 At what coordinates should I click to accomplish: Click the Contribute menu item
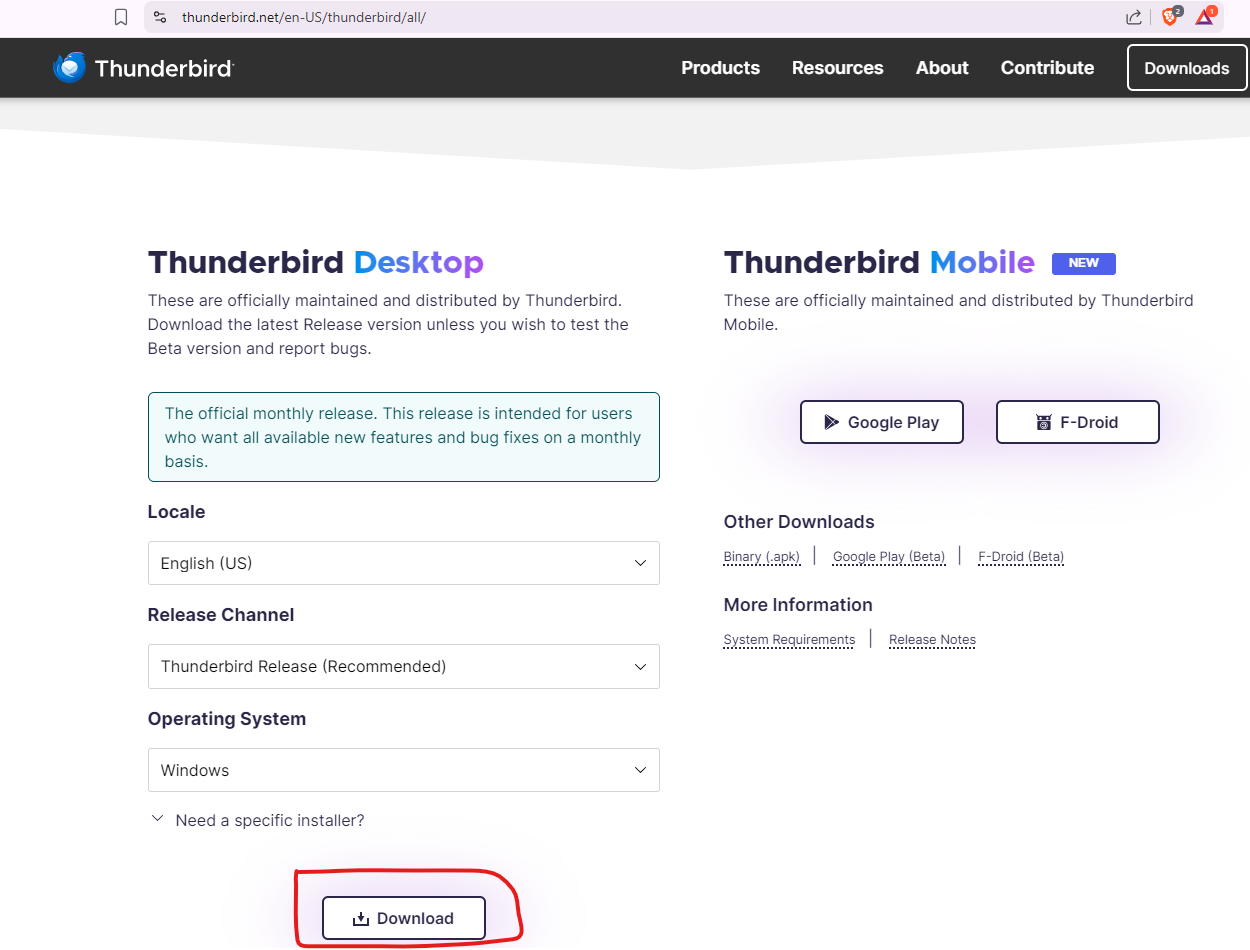[1047, 68]
